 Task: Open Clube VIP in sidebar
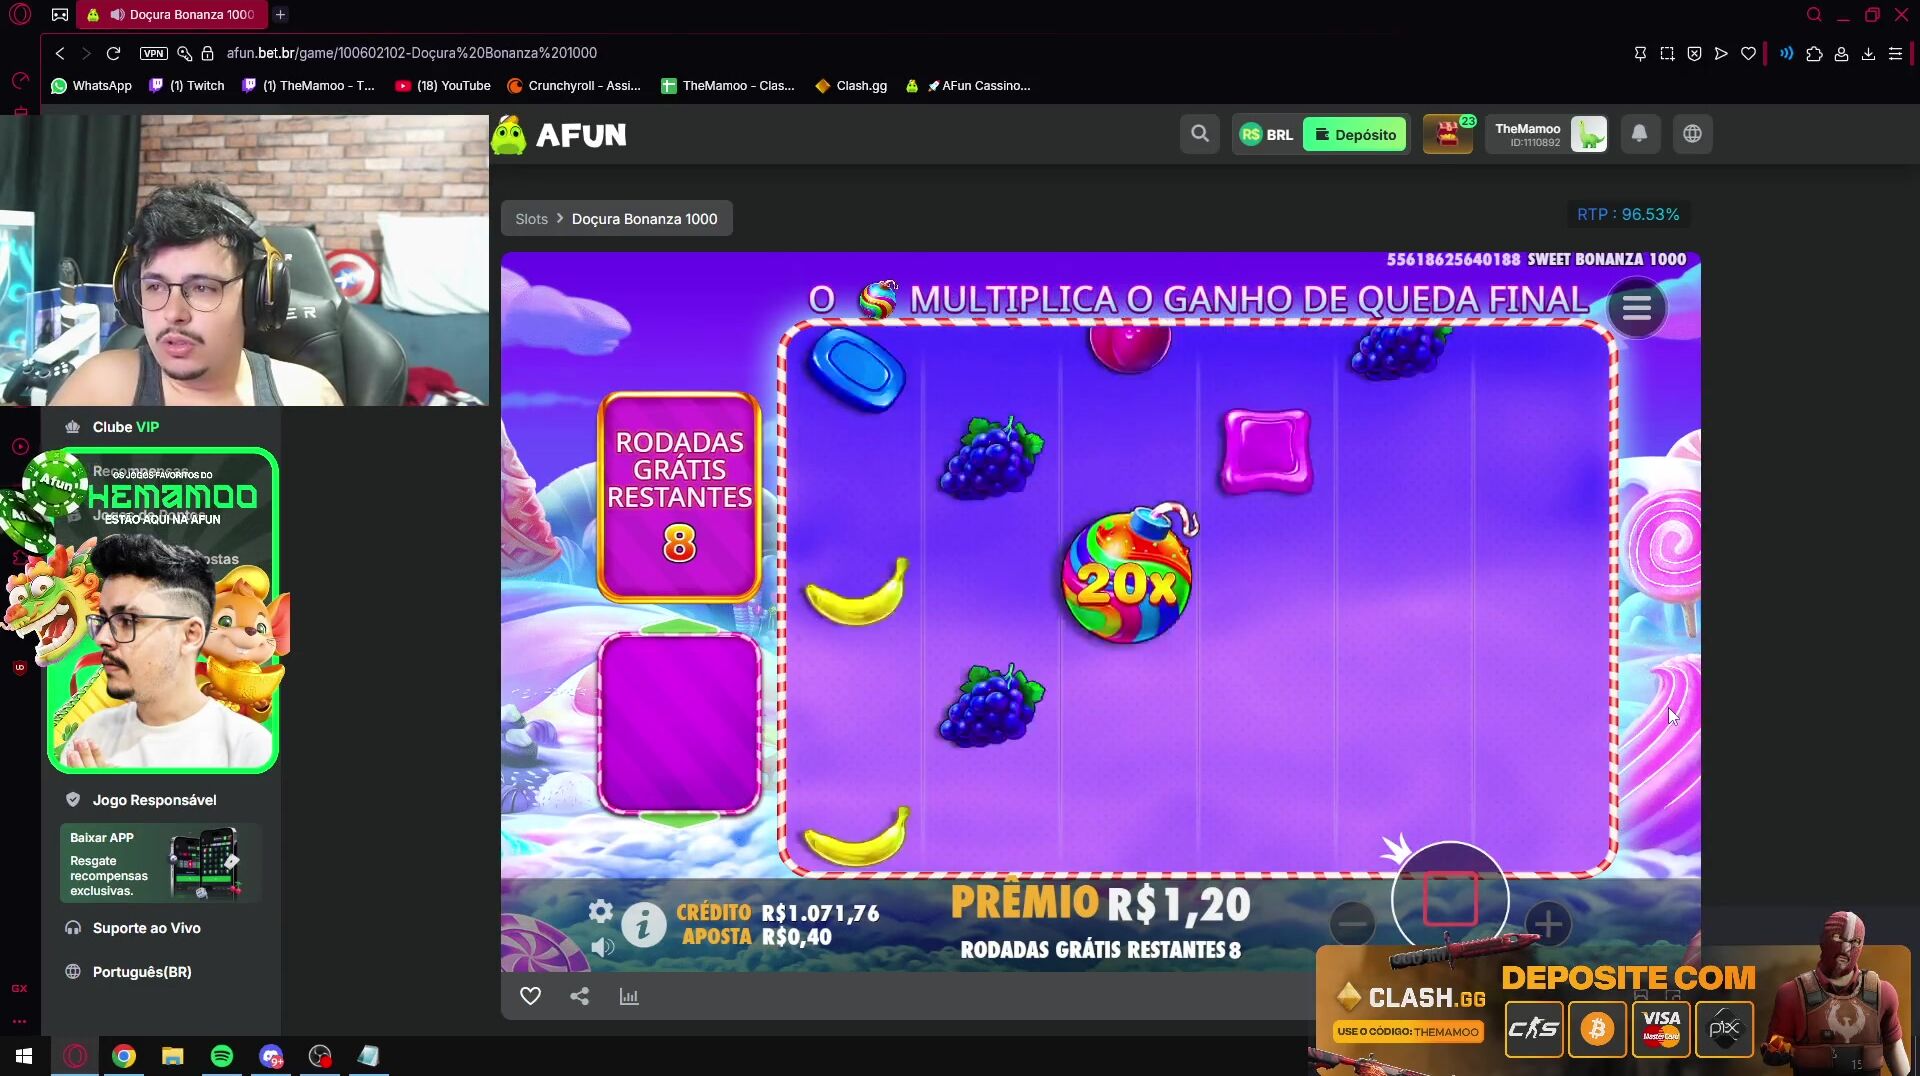[125, 427]
